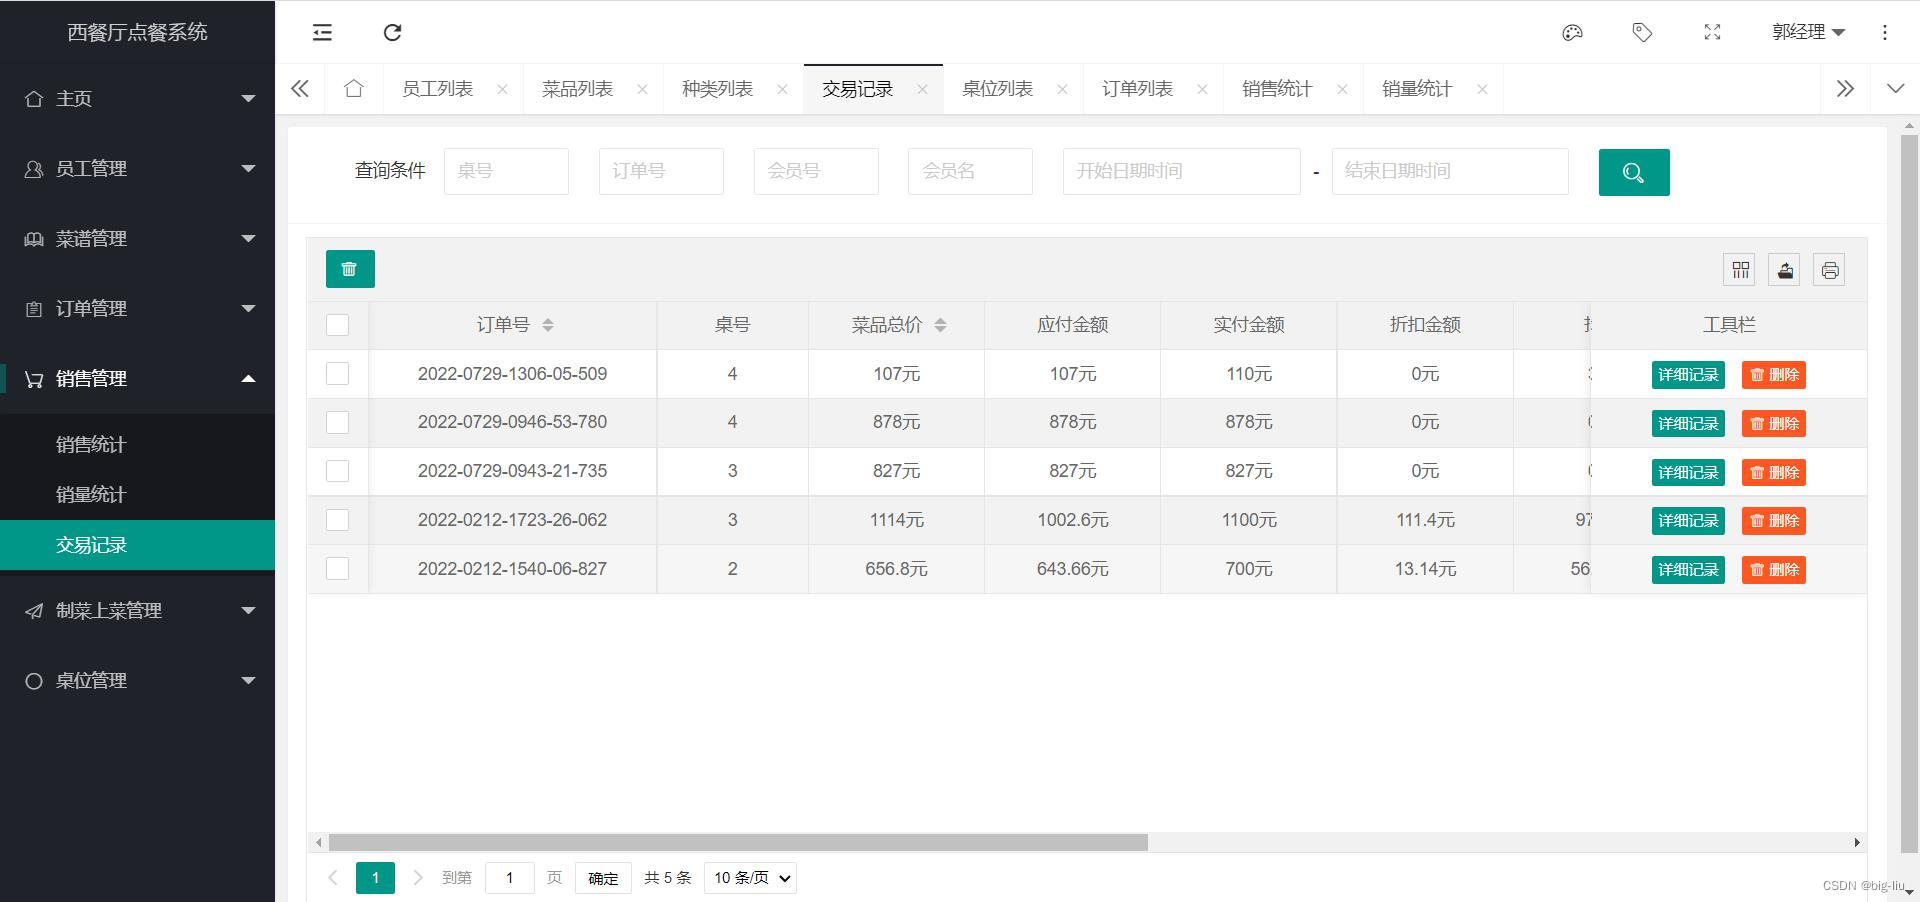Expand the 员工管理 sidebar menu
Screen dimensions: 1920x902
point(137,168)
